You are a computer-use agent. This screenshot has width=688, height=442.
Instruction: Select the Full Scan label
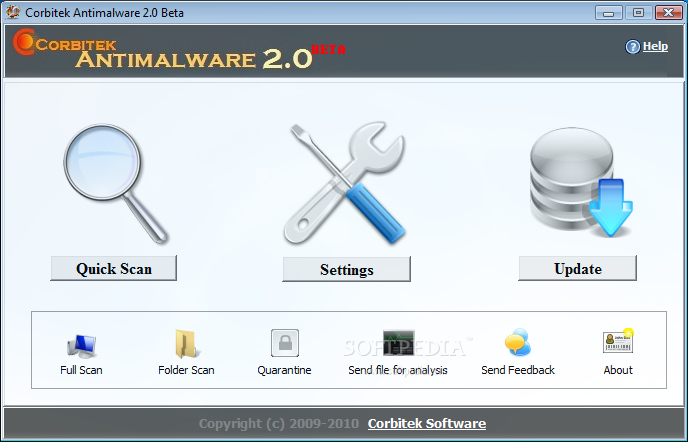(81, 370)
